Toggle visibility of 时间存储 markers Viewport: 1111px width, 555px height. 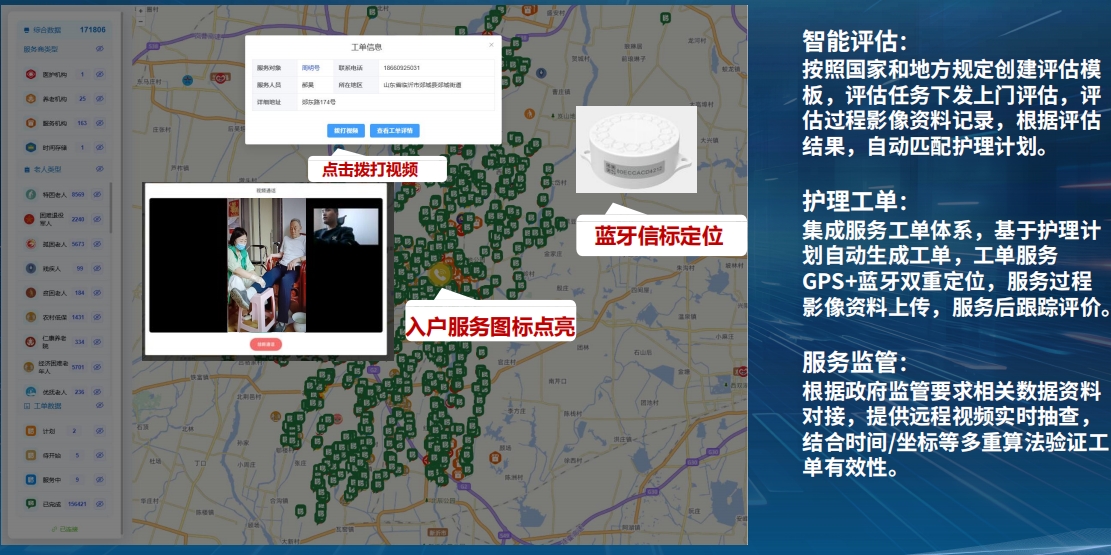99,147
